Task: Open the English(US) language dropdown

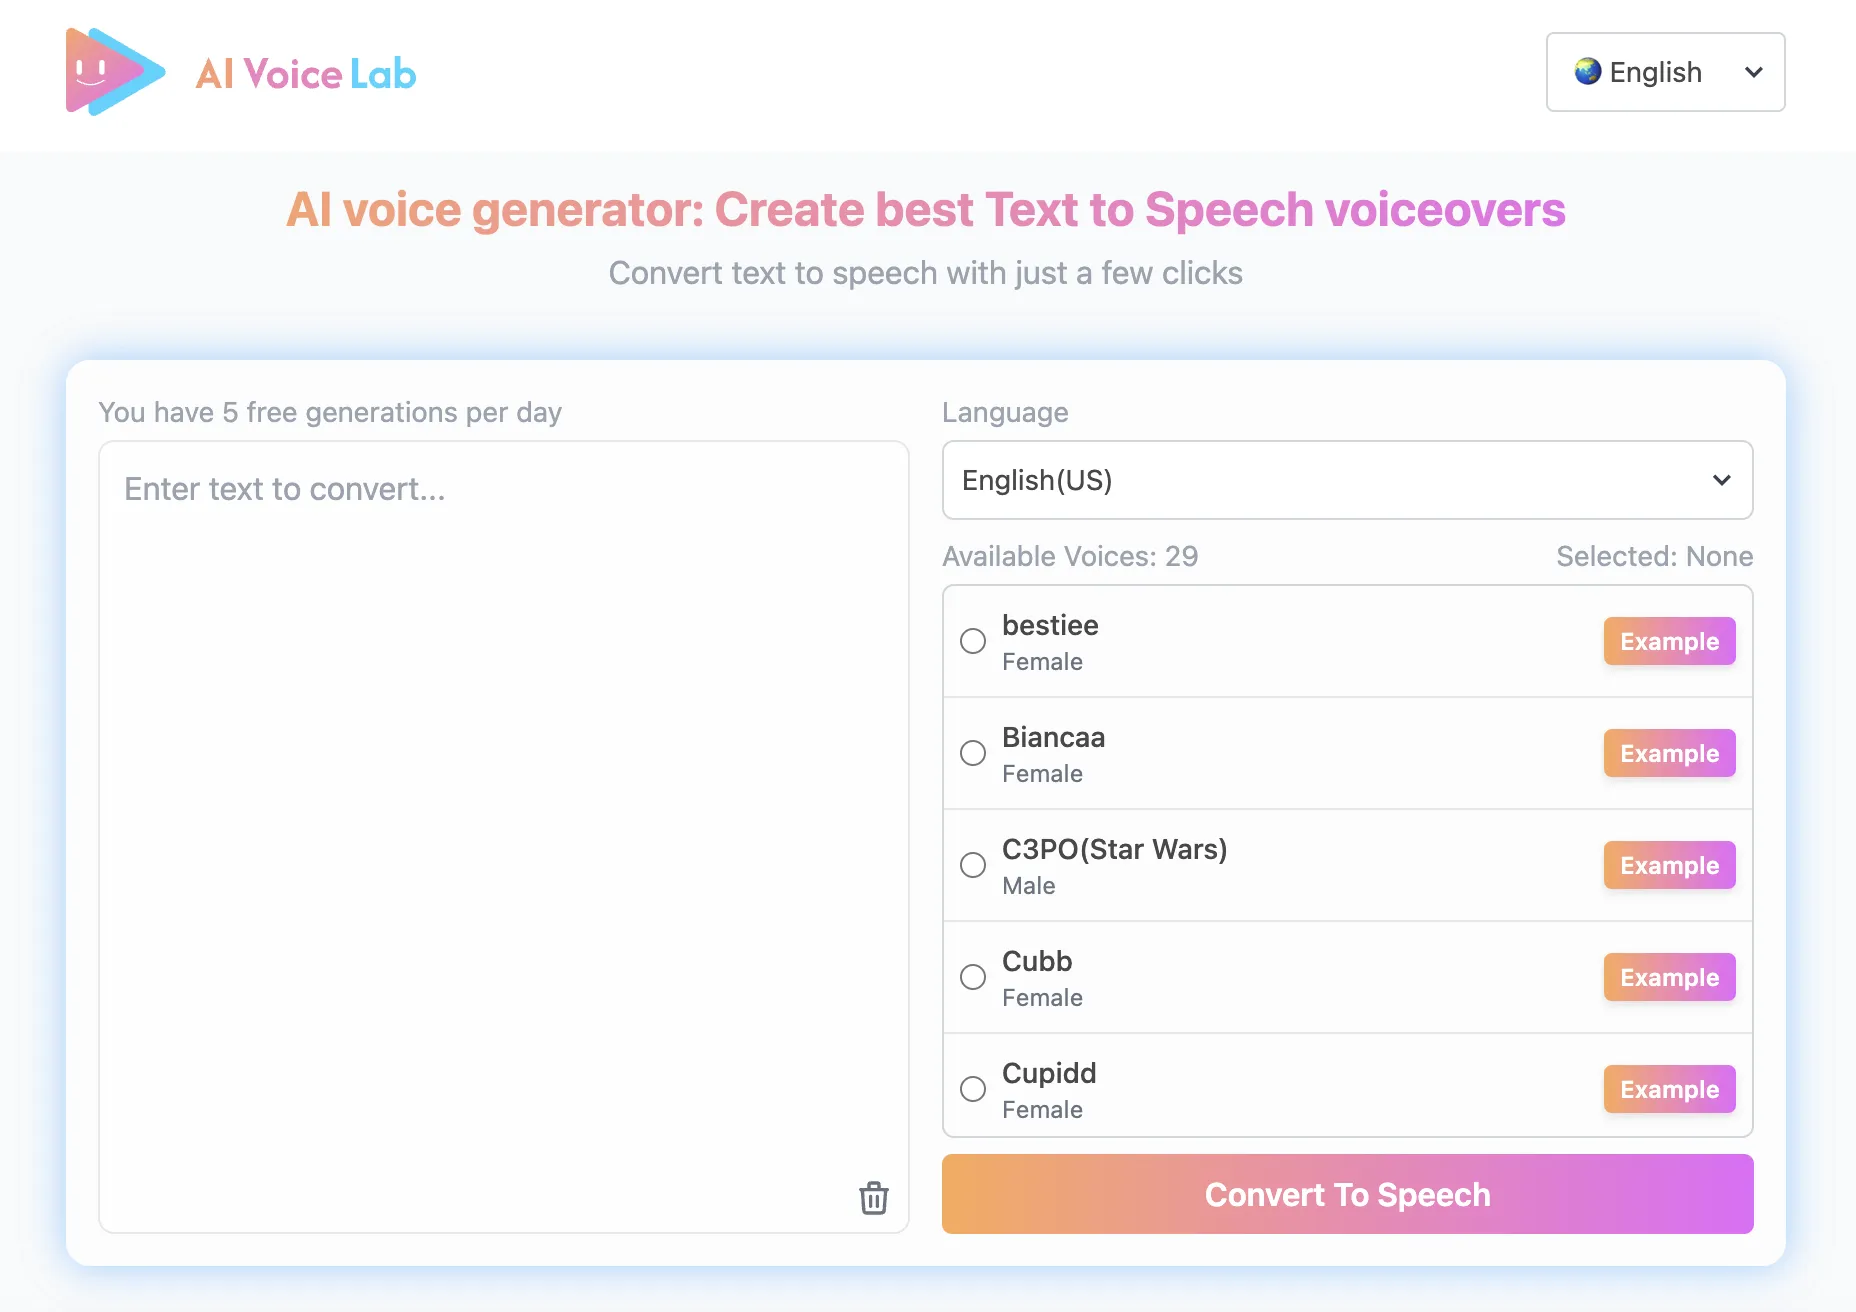Action: (x=1346, y=480)
